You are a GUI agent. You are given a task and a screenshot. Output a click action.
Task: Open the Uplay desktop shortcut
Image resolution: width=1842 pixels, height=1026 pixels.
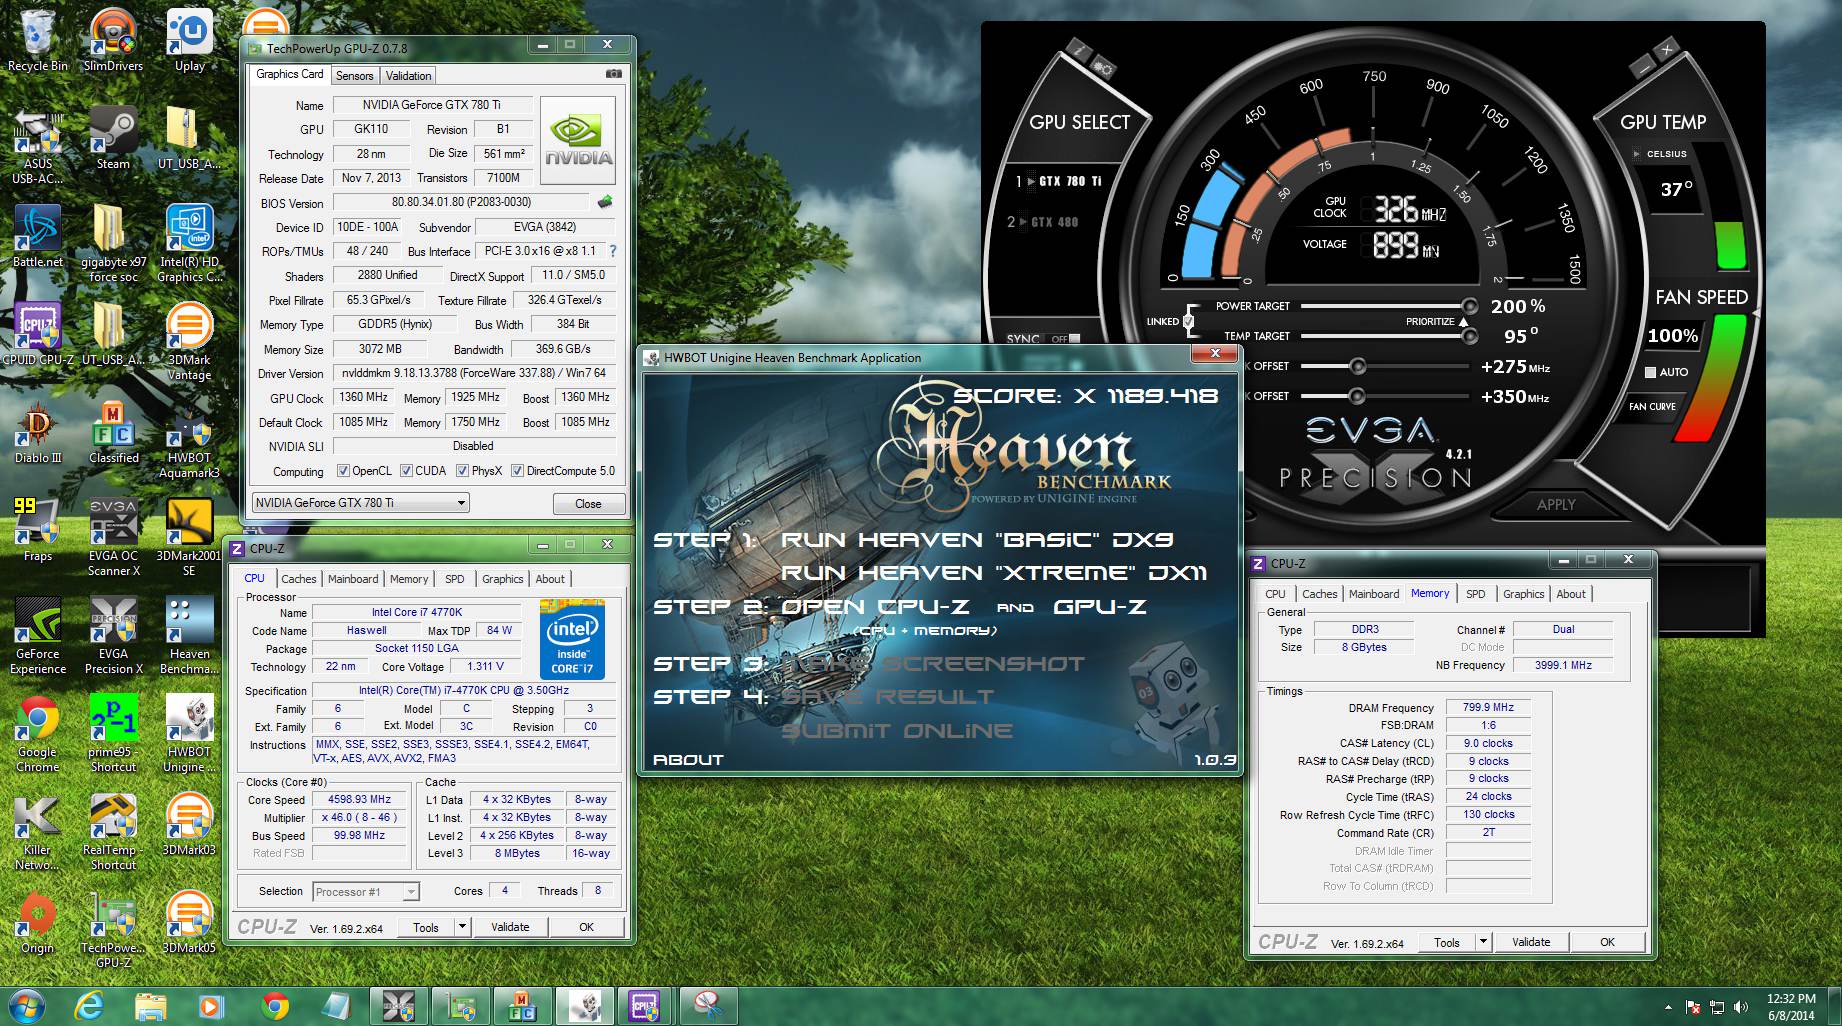point(189,40)
